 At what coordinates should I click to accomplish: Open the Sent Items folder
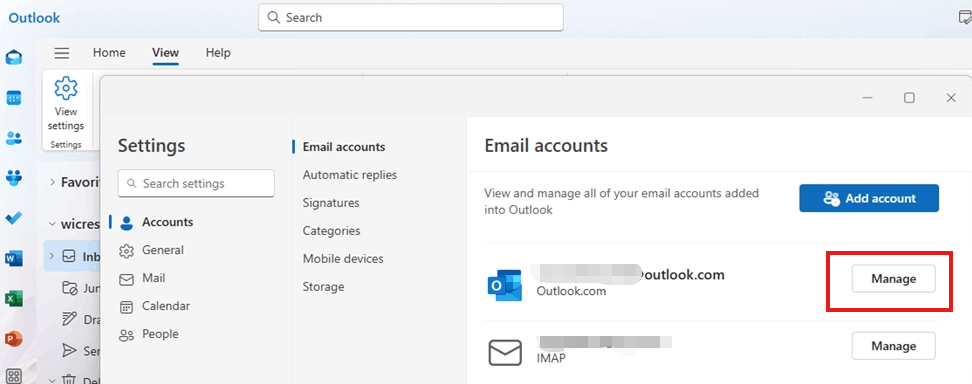tap(82, 351)
